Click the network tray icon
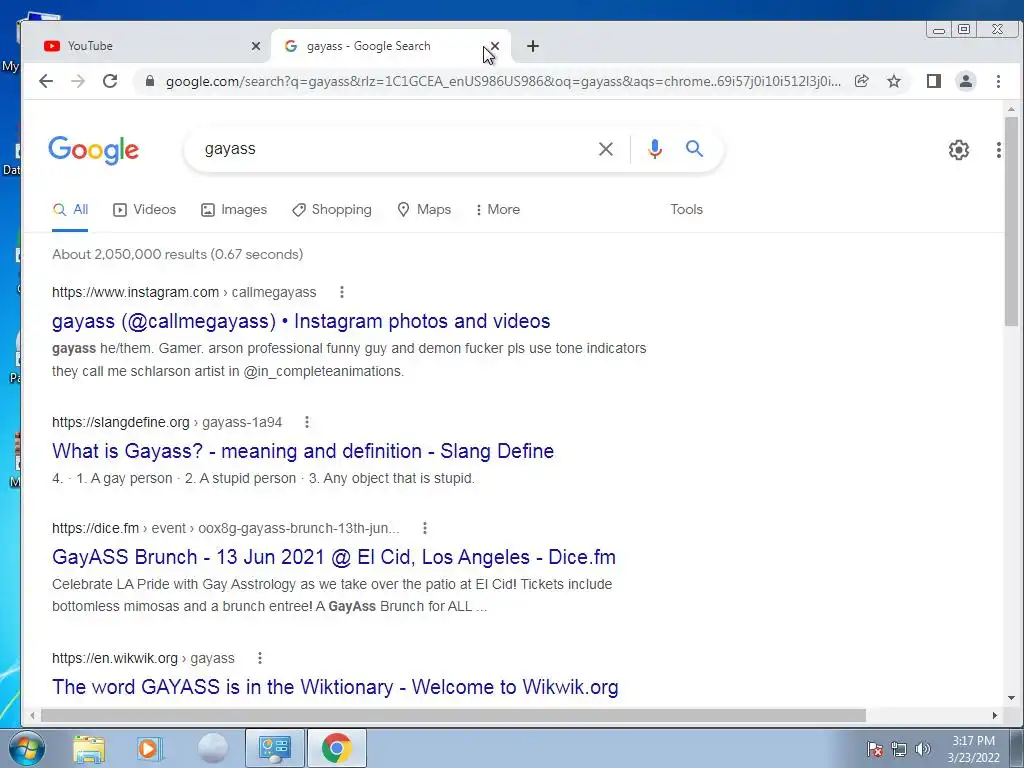The width and height of the screenshot is (1024, 768). [899, 749]
